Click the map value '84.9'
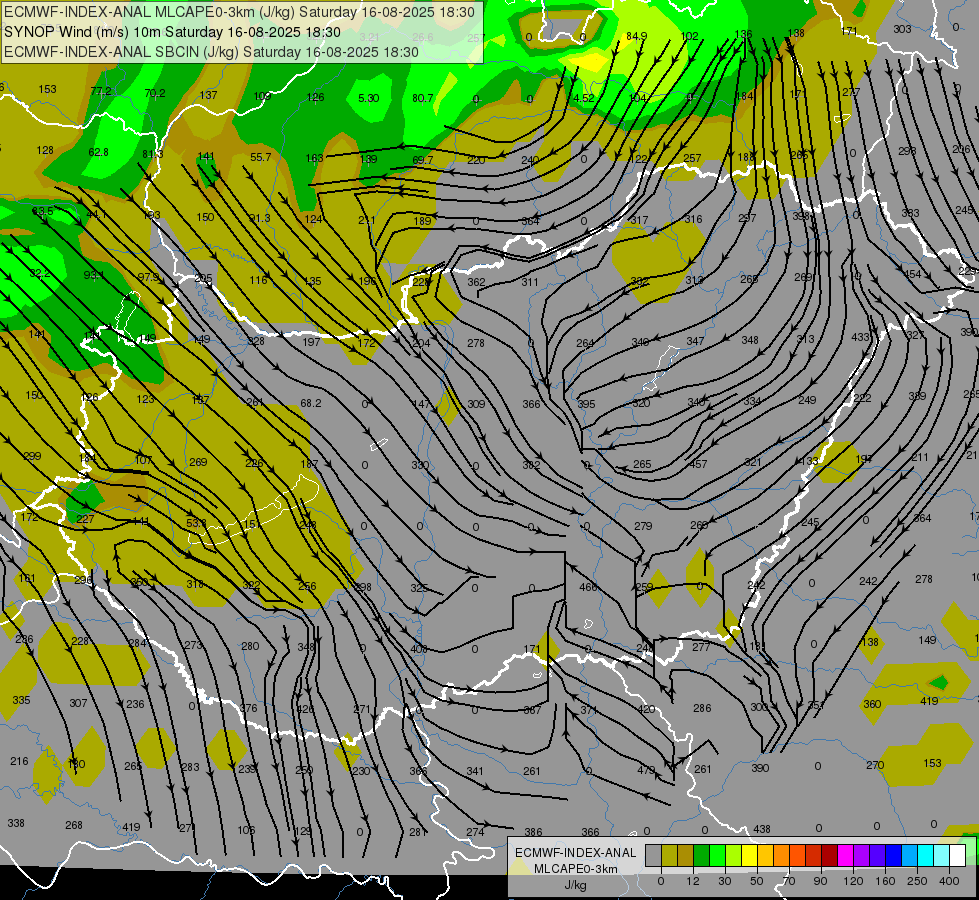This screenshot has width=979, height=900. coord(636,36)
